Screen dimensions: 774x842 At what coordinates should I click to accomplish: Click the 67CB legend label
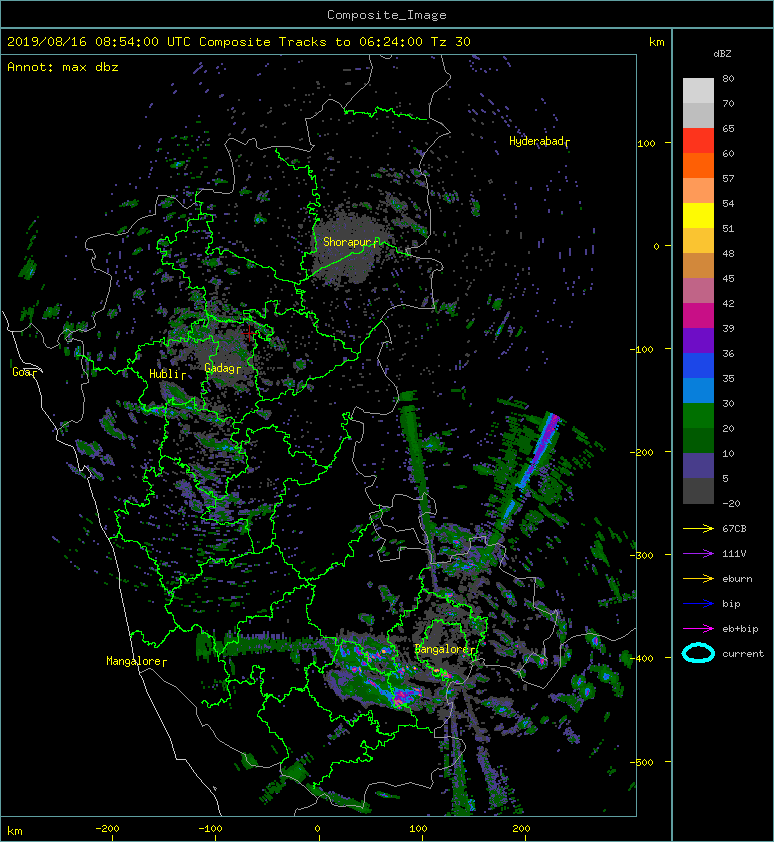point(734,529)
